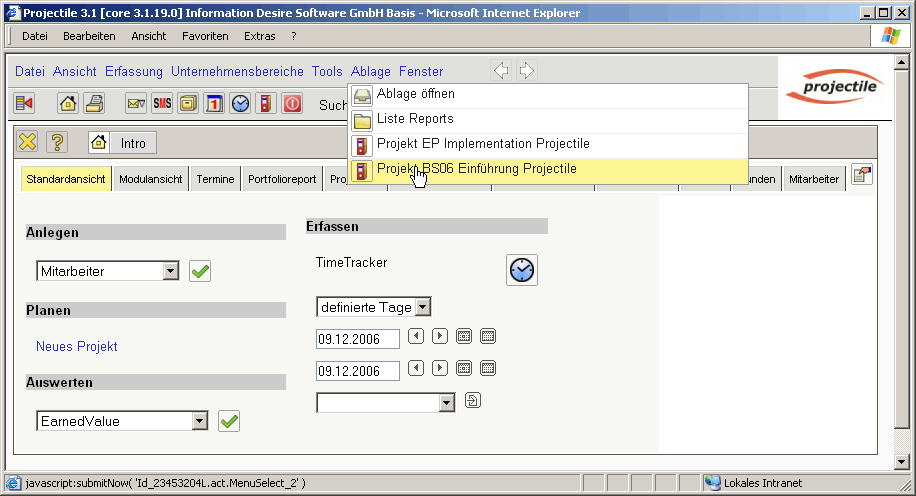Click the navigate back arrow icon
The height and width of the screenshot is (496, 916).
tap(501, 71)
